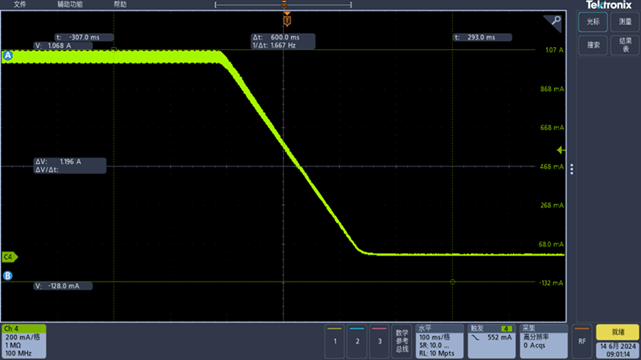This screenshot has width=641, height=360.
Task: Select cursor A marker badge
Action: click(8, 56)
